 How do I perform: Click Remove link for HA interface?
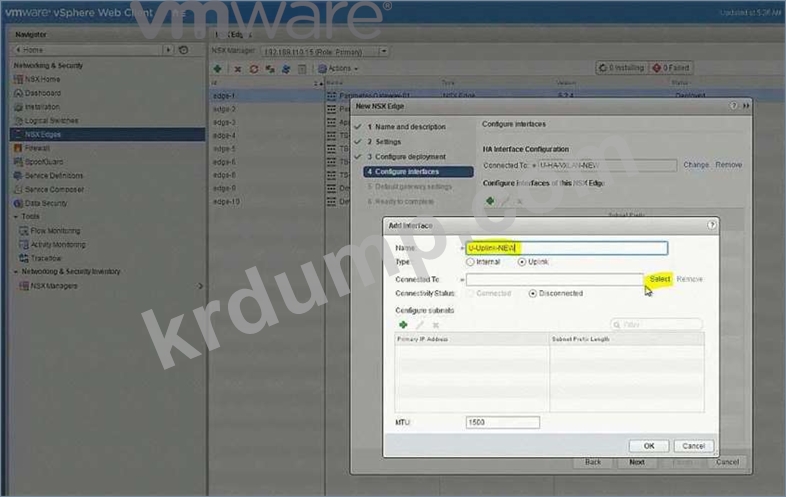click(728, 164)
